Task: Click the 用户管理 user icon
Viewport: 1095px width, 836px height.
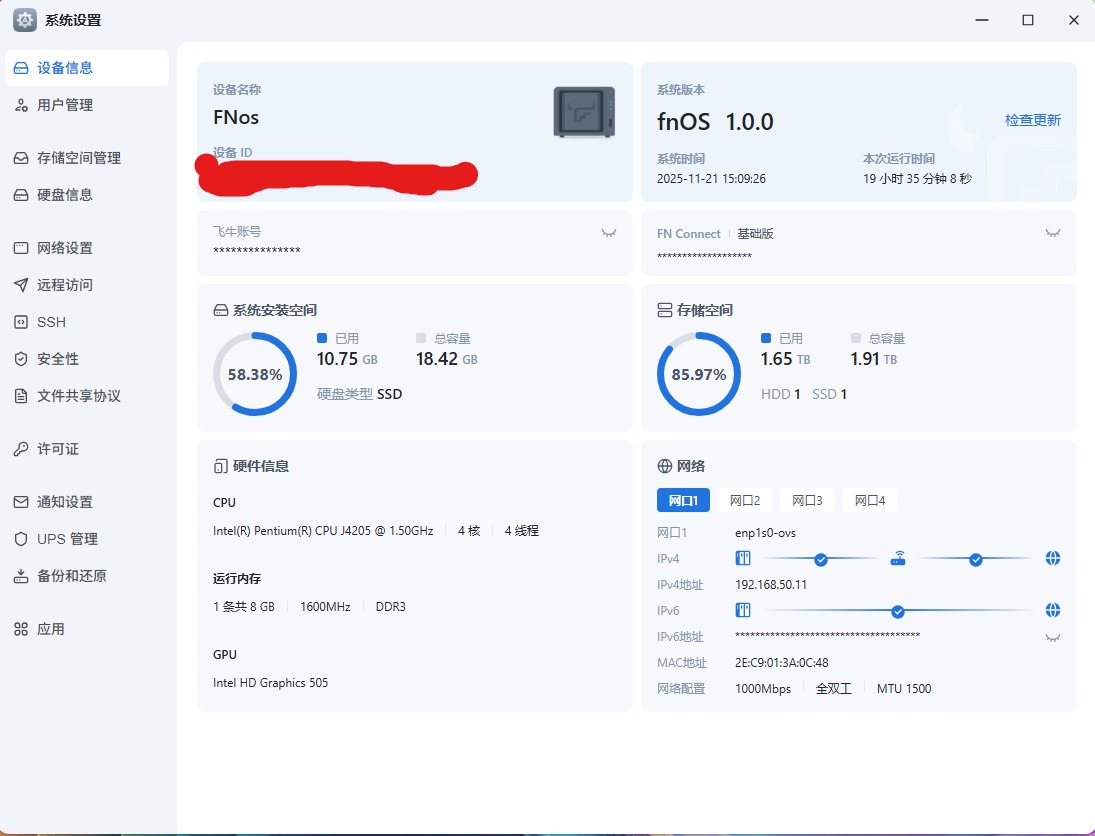Action: pyautogui.click(x=21, y=105)
